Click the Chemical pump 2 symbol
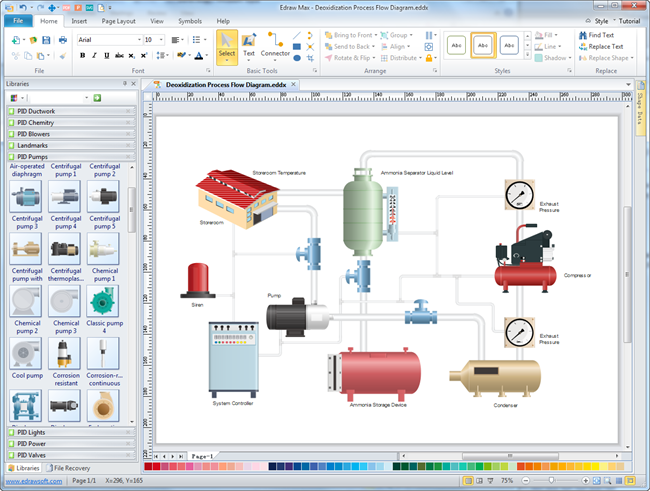Viewport: 650px width, 491px height. coord(26,301)
